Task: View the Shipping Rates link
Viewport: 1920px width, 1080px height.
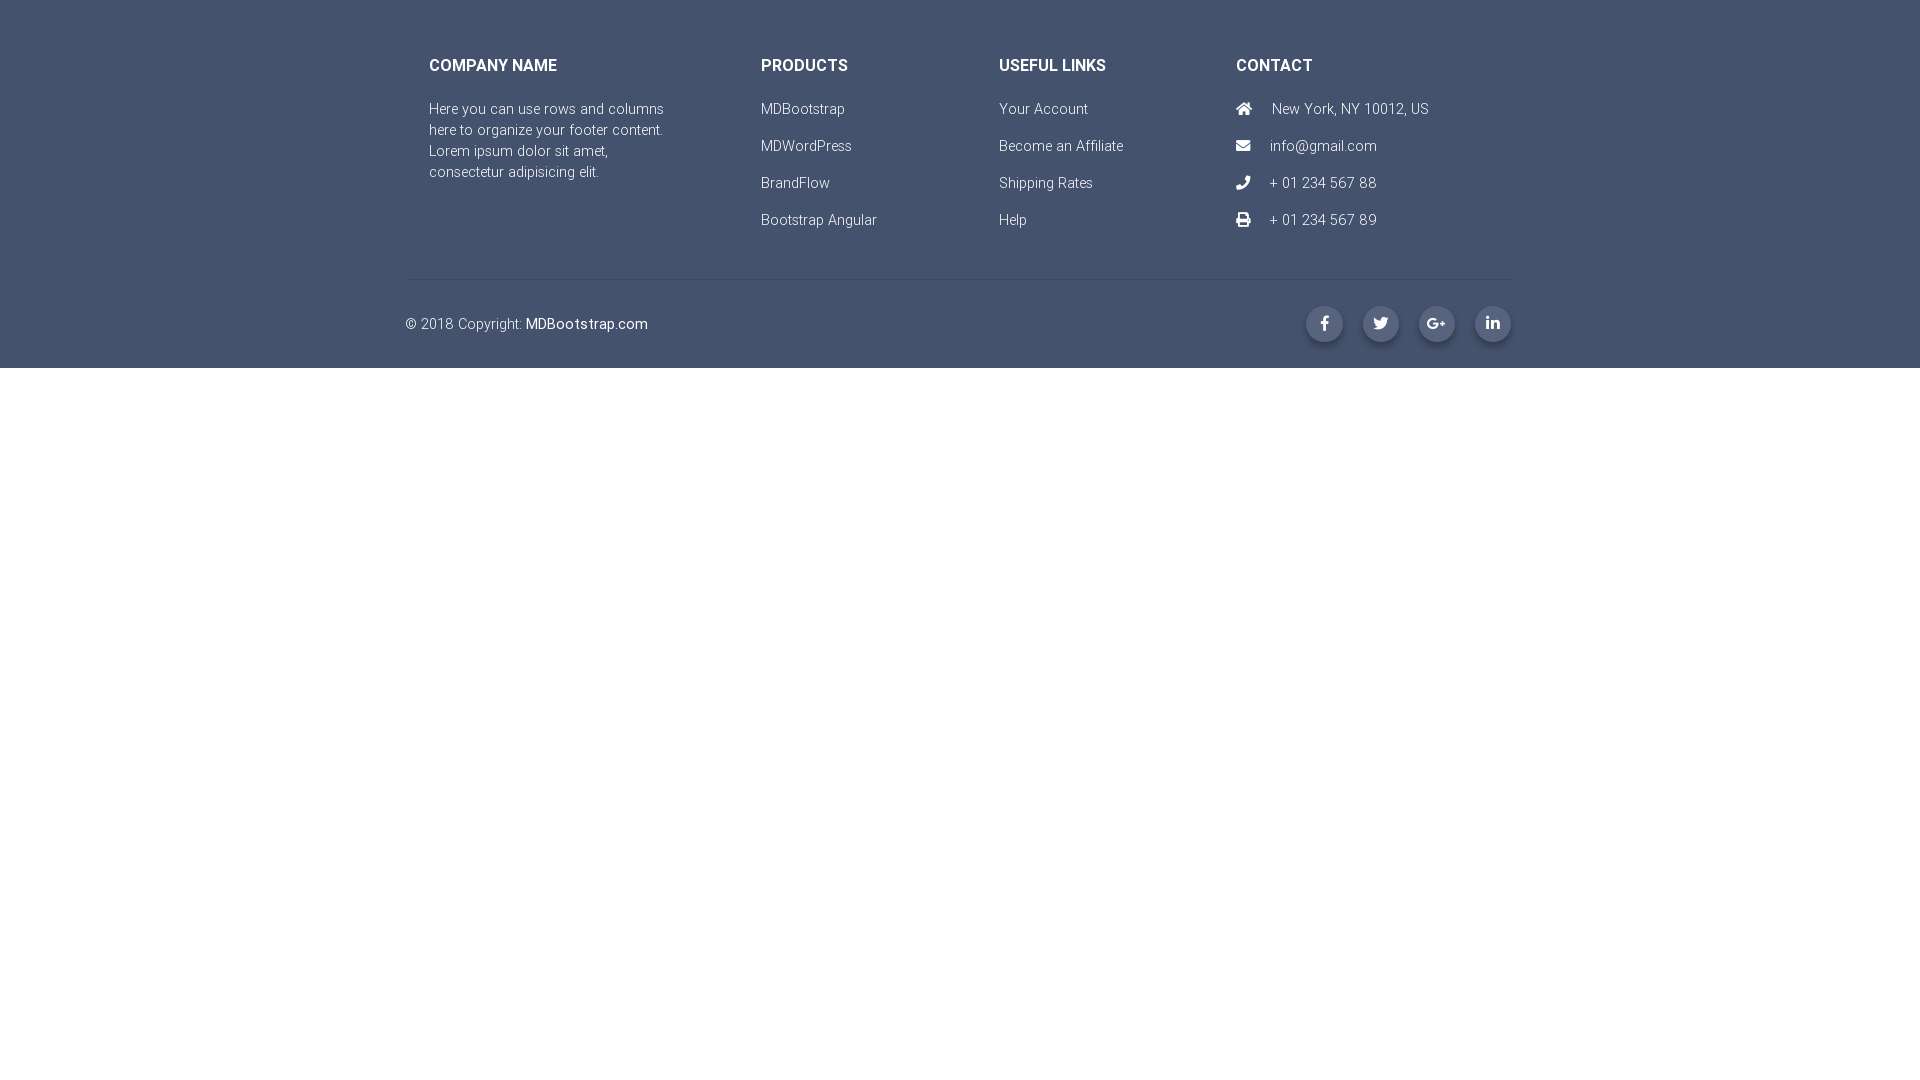Action: (x=1045, y=183)
